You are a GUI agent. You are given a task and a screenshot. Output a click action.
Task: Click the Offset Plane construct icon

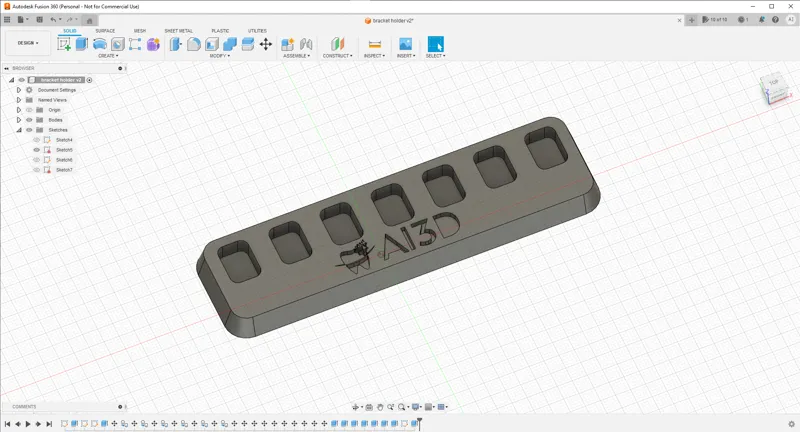[337, 44]
